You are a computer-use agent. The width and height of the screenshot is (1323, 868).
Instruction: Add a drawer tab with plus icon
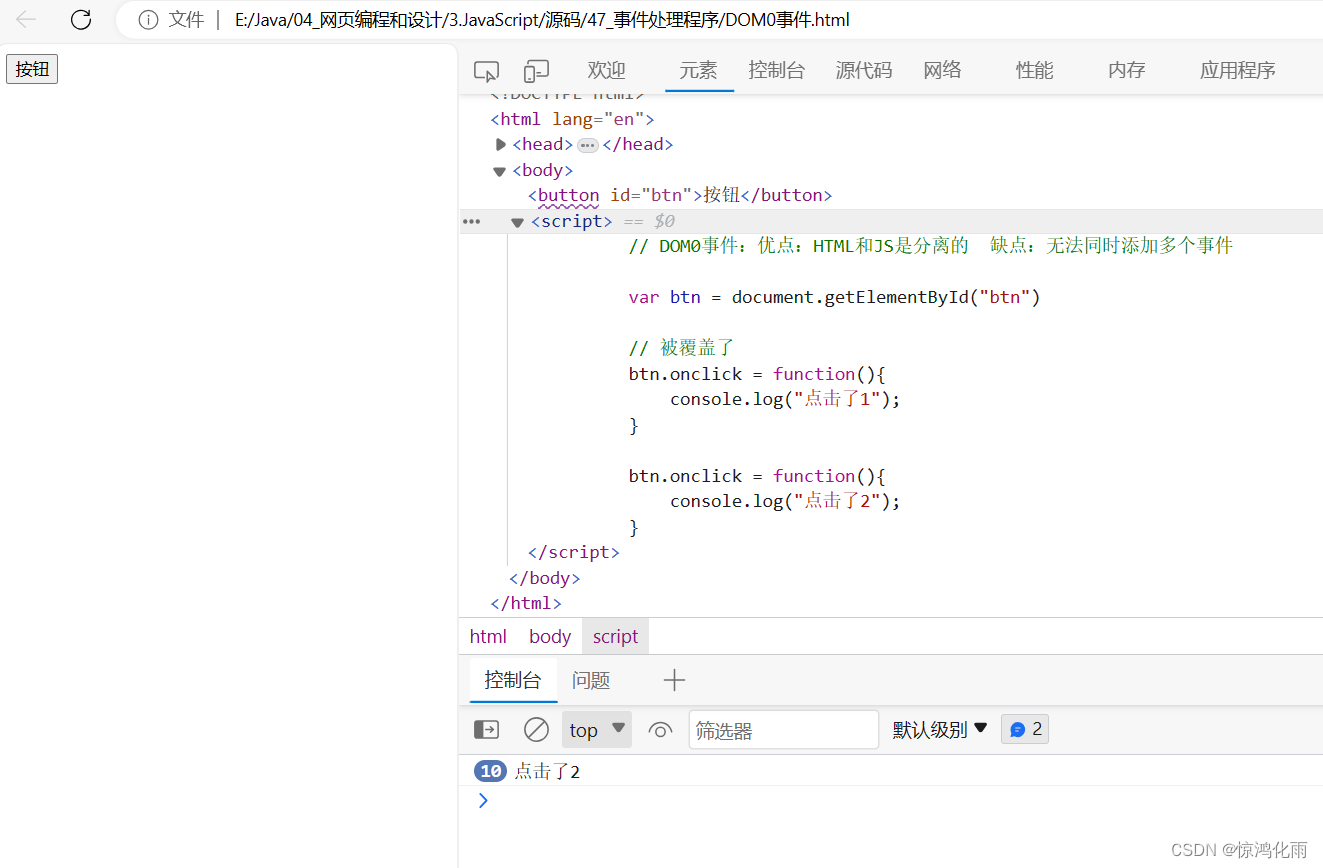[674, 680]
